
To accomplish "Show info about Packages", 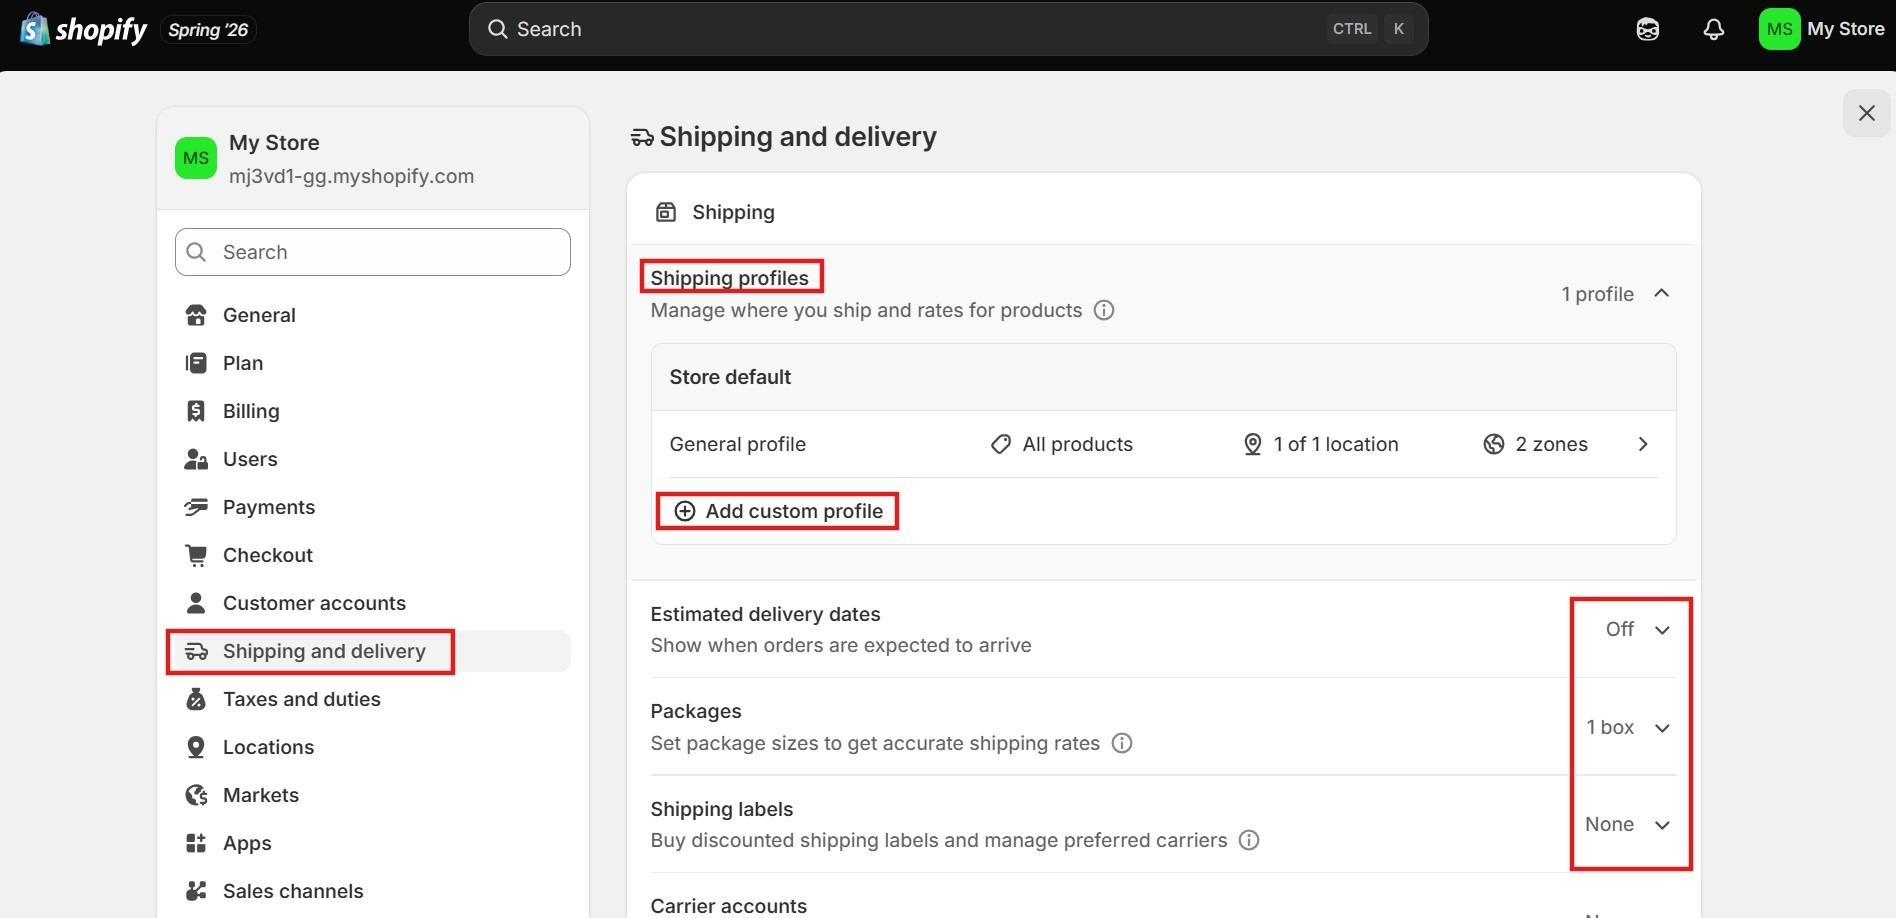I will click(x=1121, y=743).
